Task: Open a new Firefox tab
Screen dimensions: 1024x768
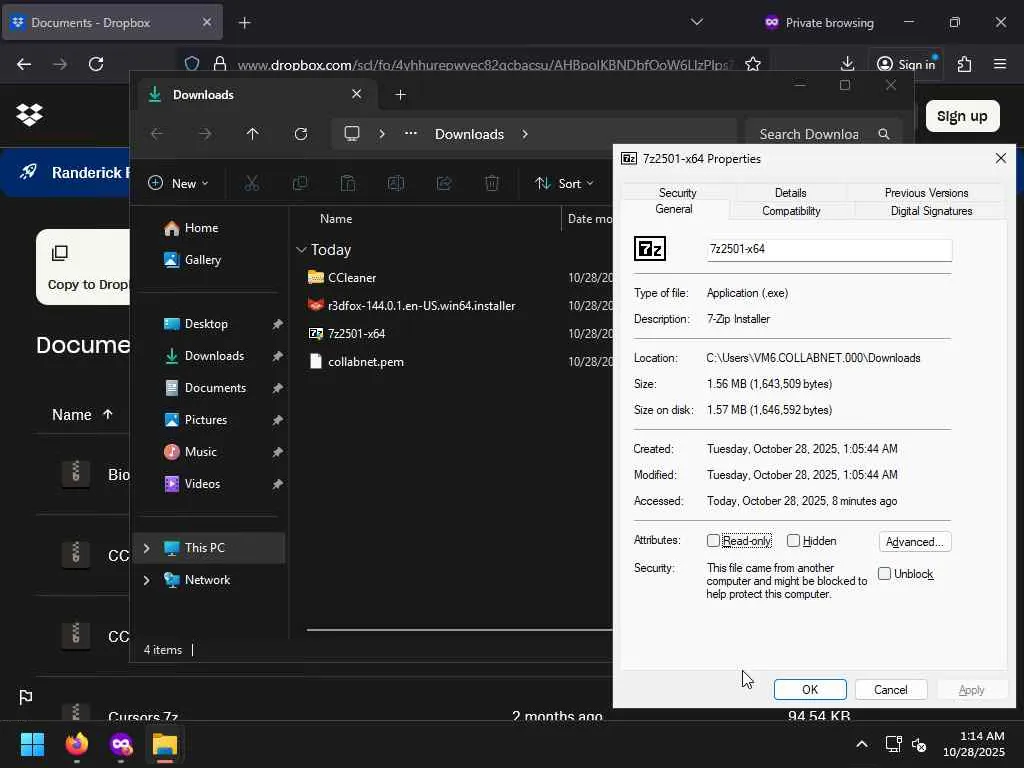Action: [x=244, y=22]
